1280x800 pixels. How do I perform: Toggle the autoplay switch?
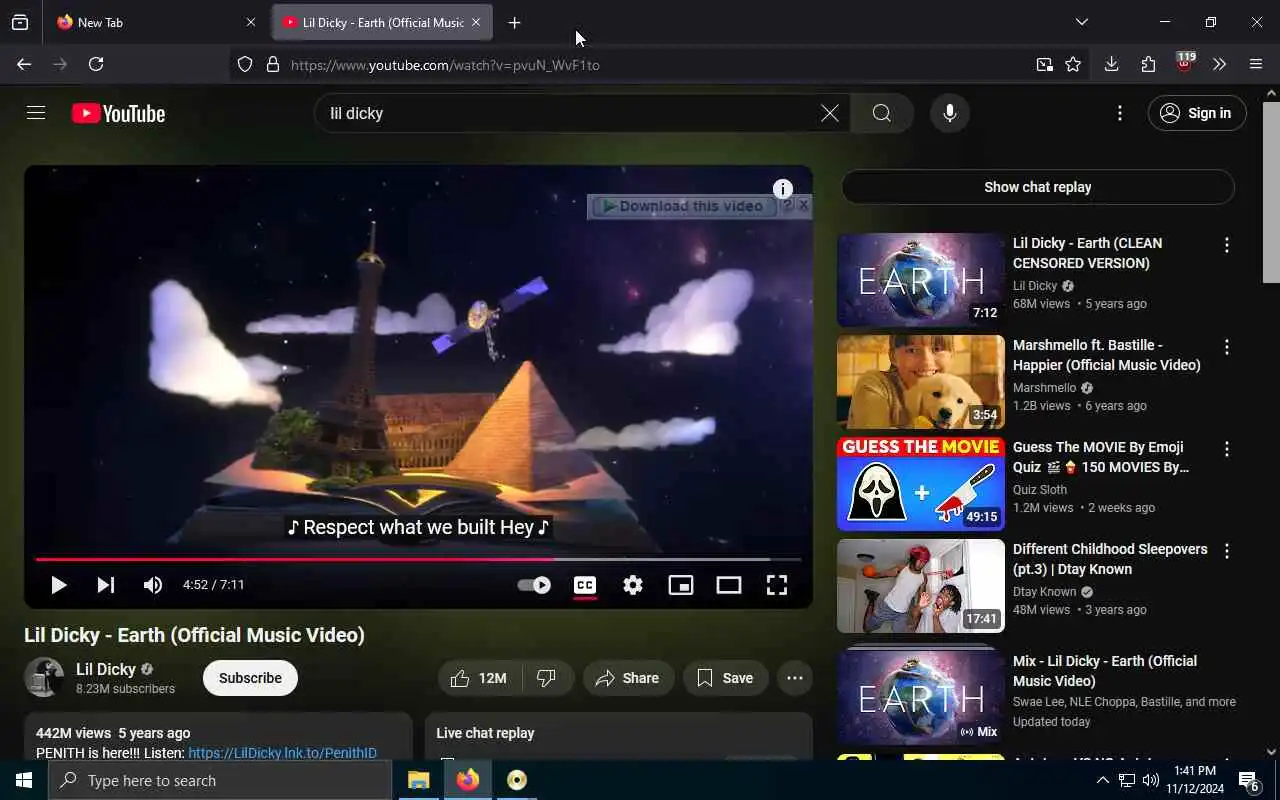point(534,585)
